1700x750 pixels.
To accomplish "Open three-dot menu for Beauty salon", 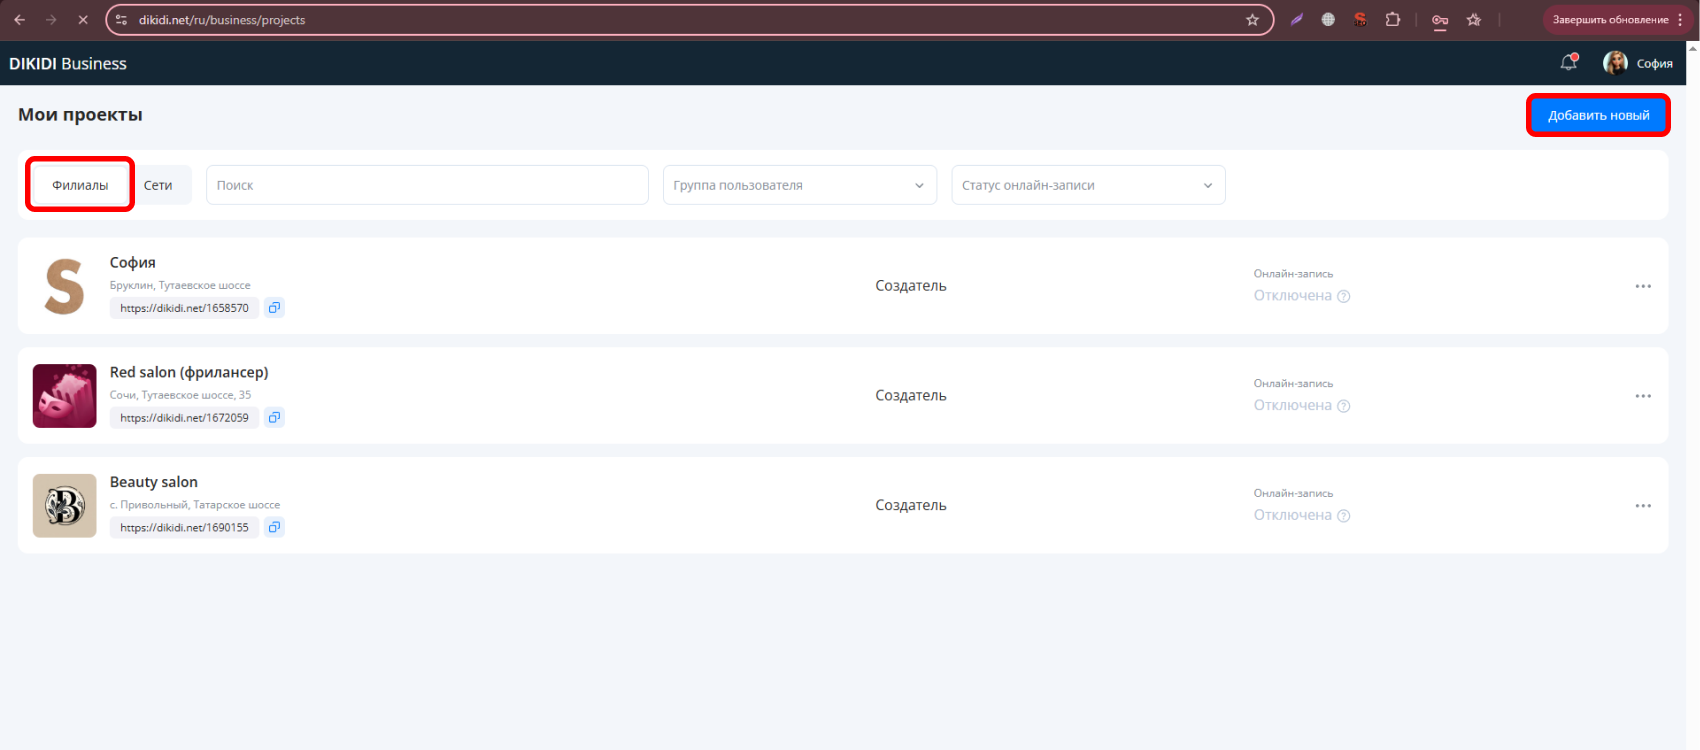I will (x=1642, y=506).
